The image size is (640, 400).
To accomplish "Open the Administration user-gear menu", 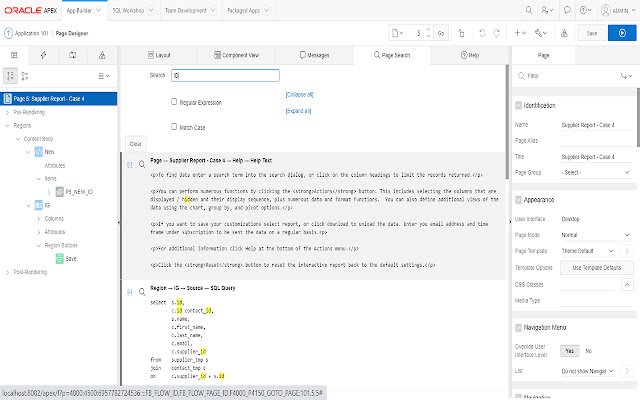I will (547, 10).
